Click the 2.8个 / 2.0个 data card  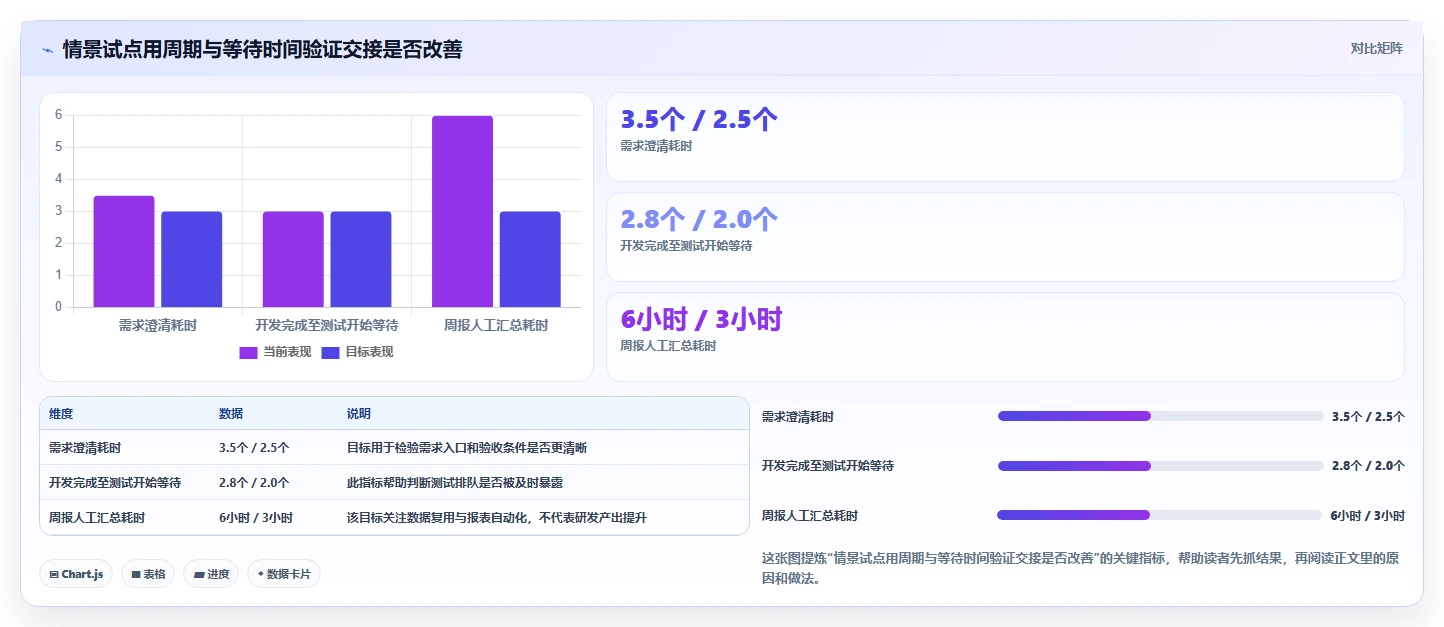coord(1005,237)
